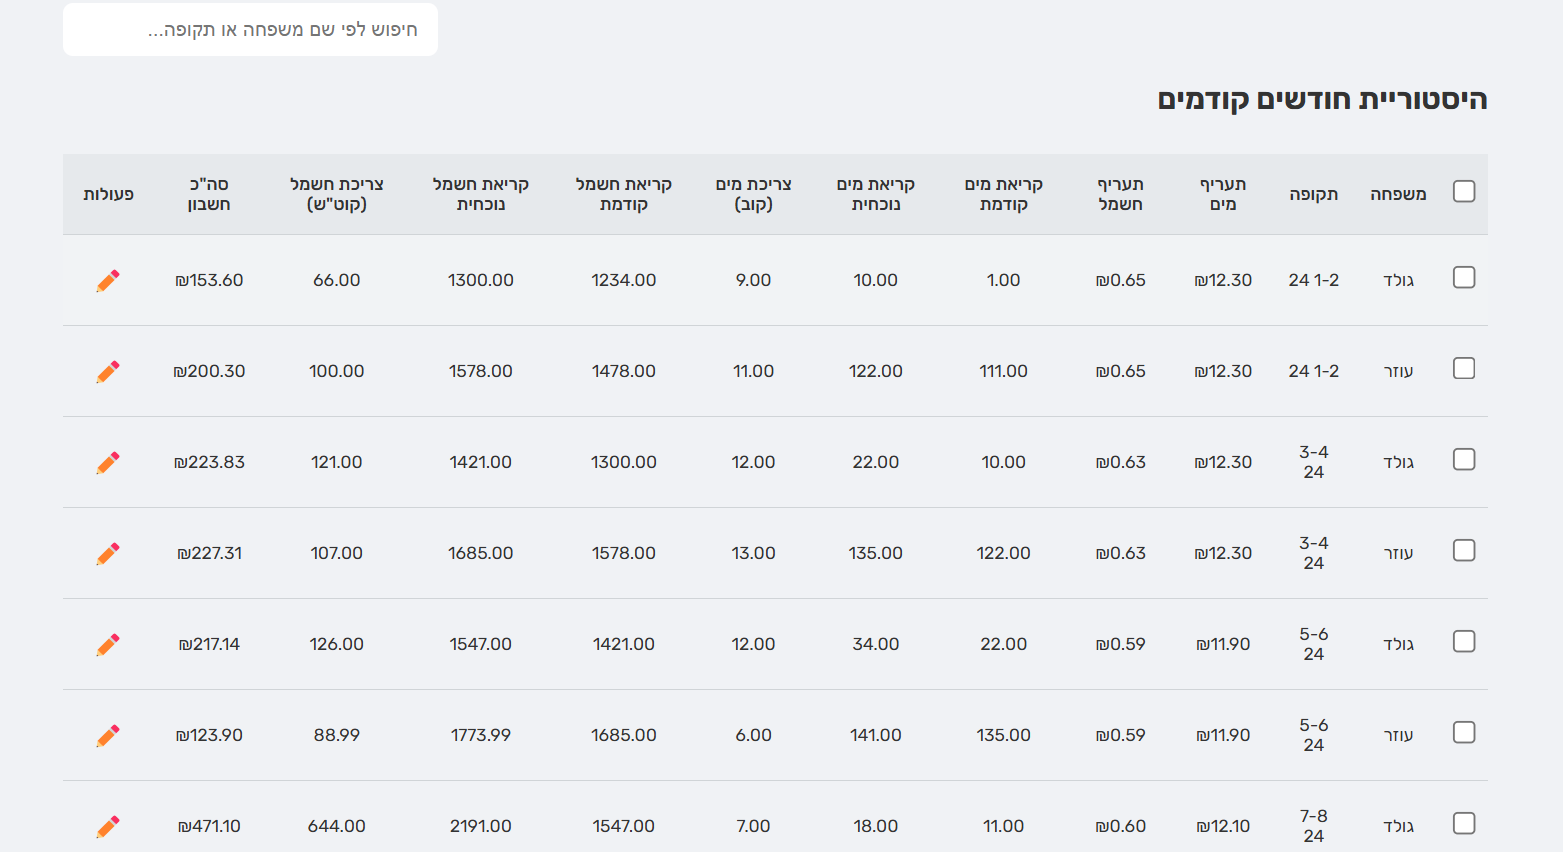Click the צריכת מים (קוב) column header
The height and width of the screenshot is (852, 1563).
click(x=753, y=194)
